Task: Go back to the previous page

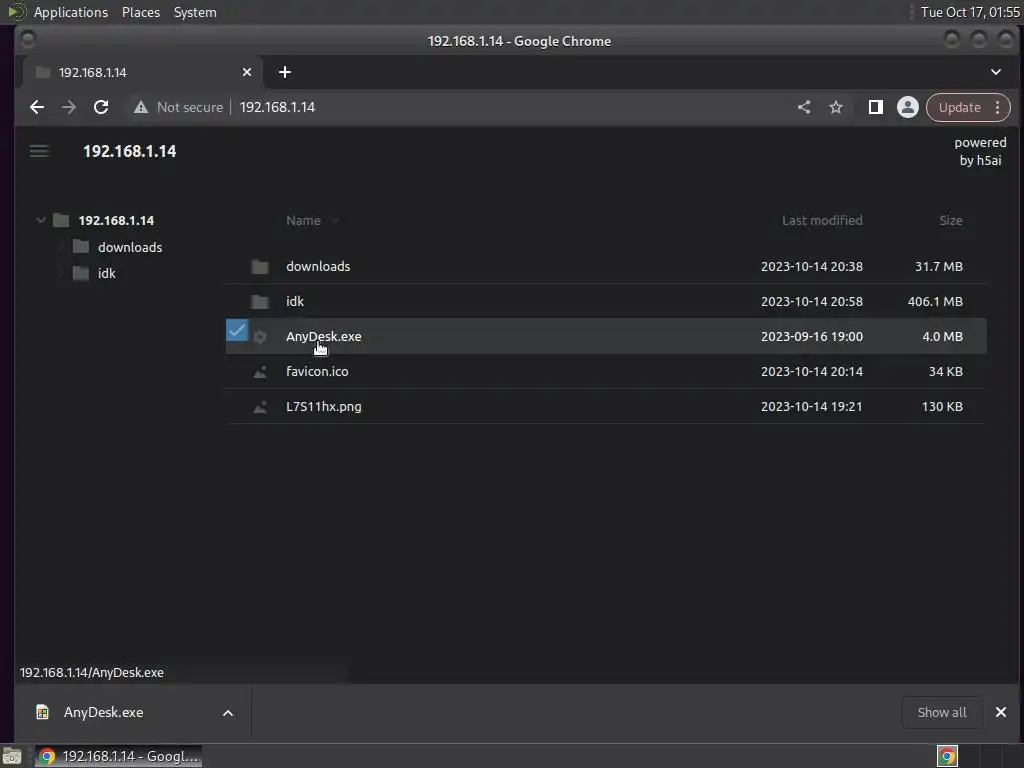Action: [x=37, y=107]
